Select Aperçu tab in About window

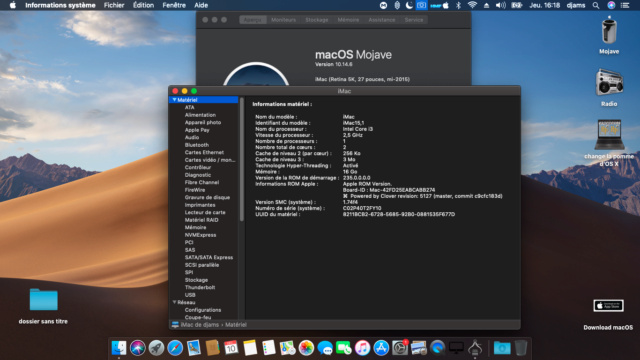[x=253, y=20]
